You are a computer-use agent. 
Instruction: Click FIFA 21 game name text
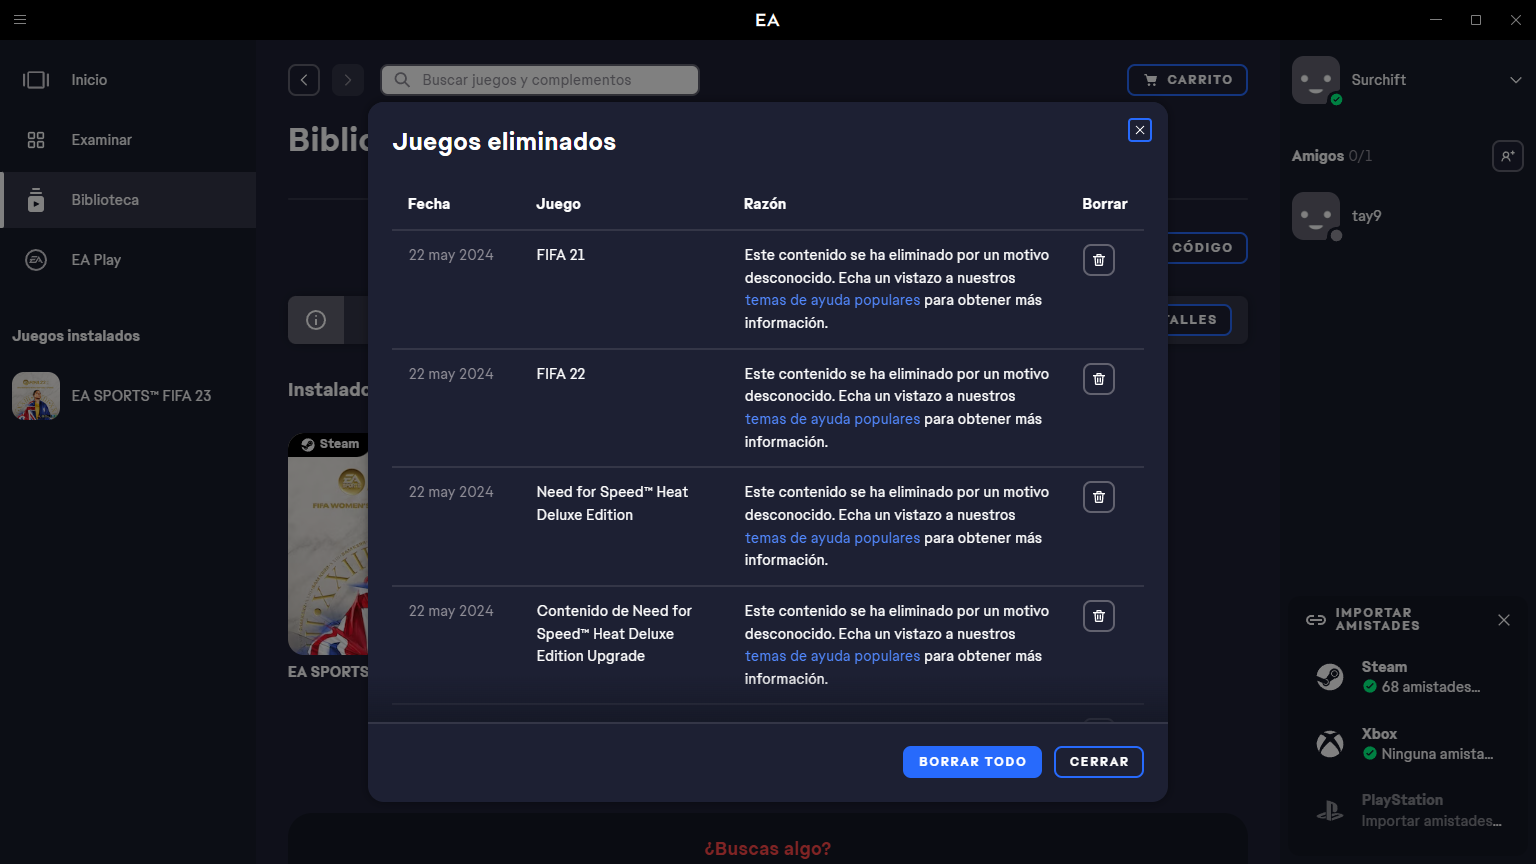(x=561, y=255)
